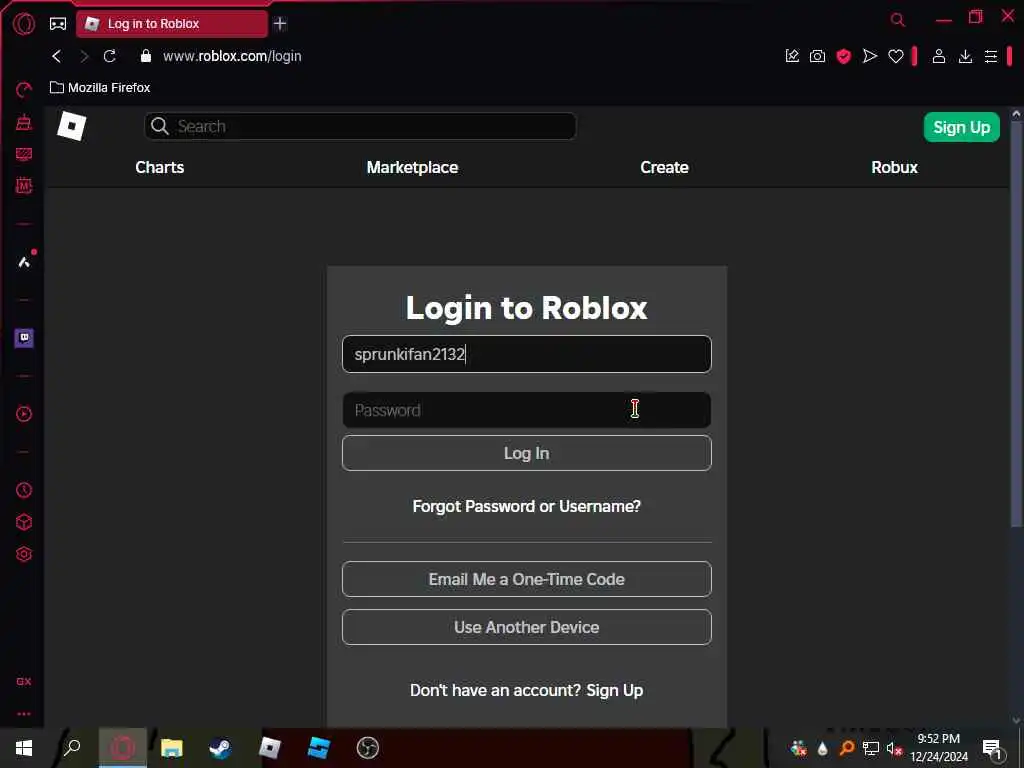Take a snapshot with camera icon
Viewport: 1024px width, 768px height.
[817, 57]
